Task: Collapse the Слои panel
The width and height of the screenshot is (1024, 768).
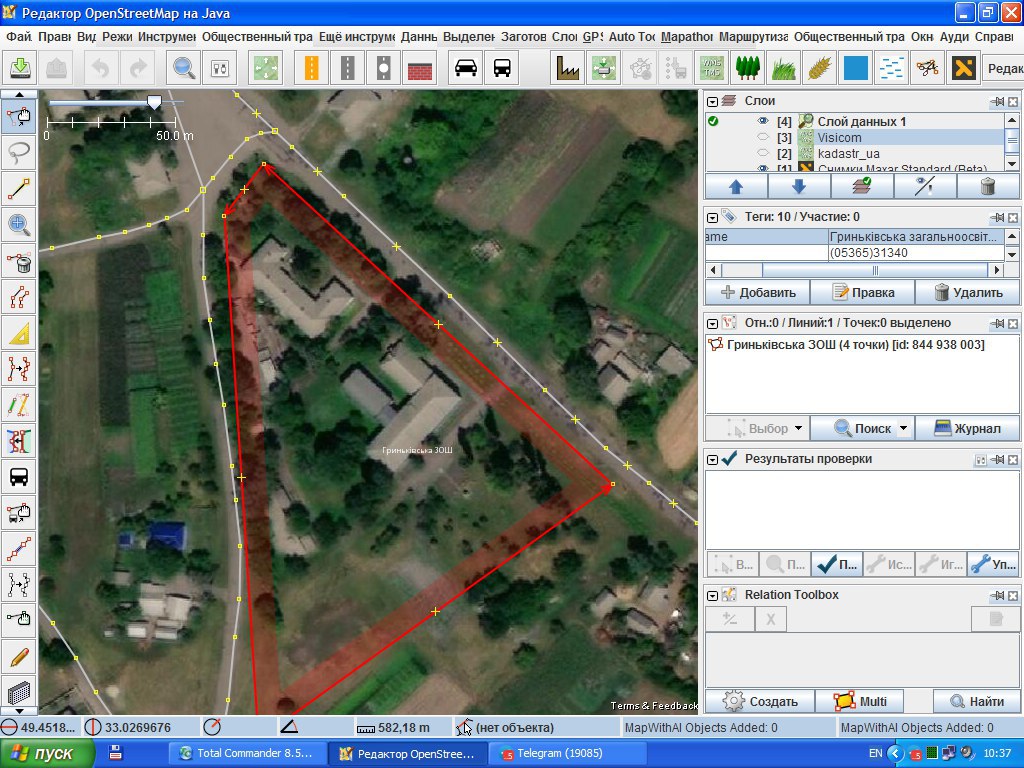Action: (712, 102)
